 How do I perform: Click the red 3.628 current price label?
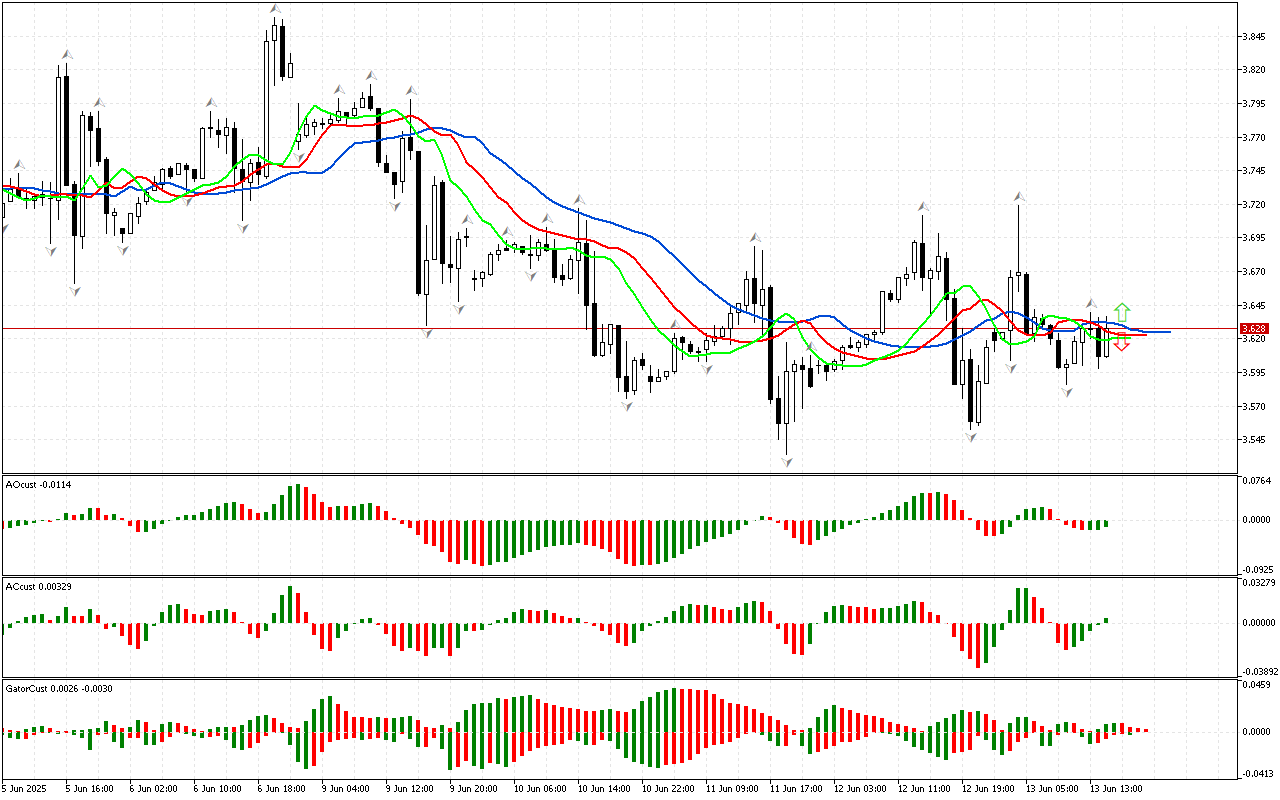pyautogui.click(x=1253, y=328)
